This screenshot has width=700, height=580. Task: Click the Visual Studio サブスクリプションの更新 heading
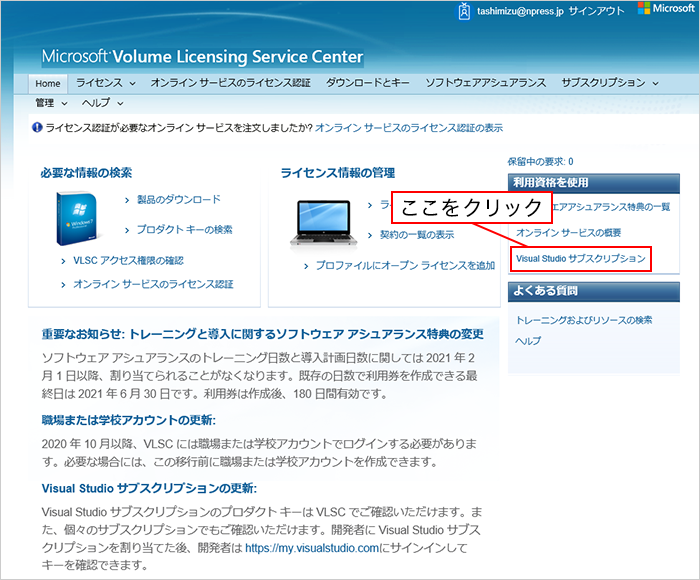149,488
